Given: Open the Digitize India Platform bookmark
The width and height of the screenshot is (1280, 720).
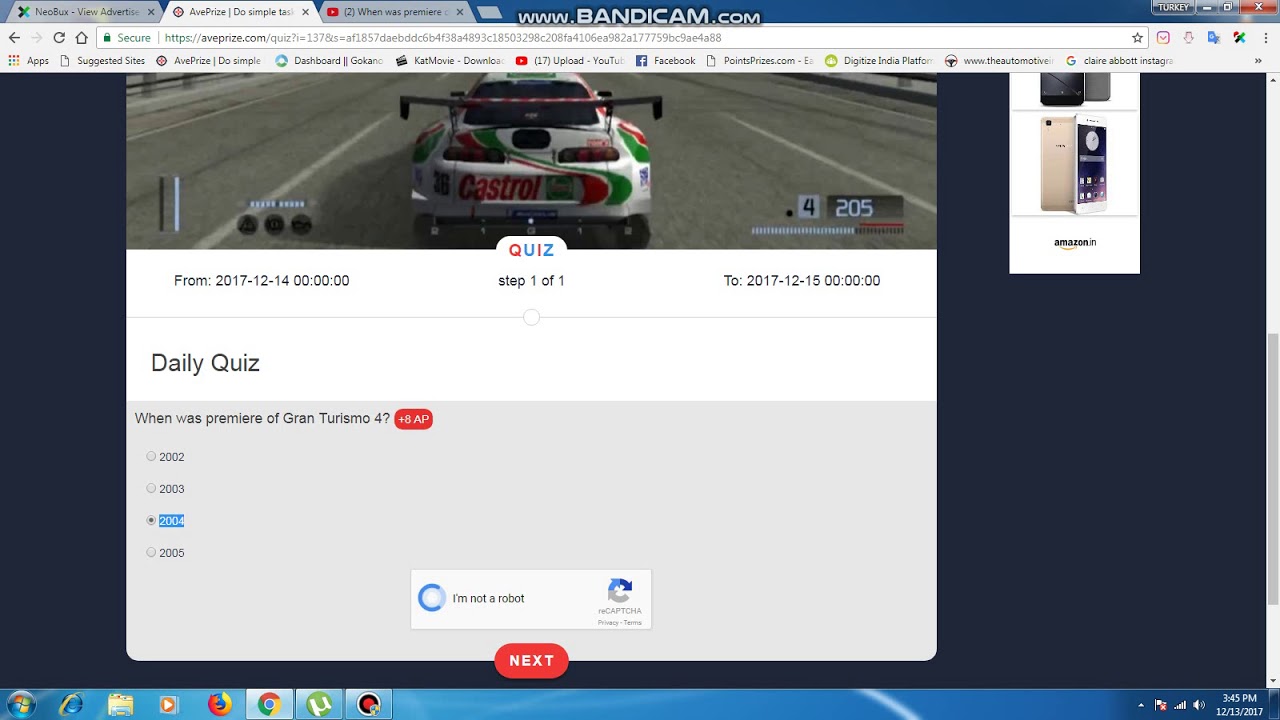Looking at the screenshot, I should tap(879, 61).
